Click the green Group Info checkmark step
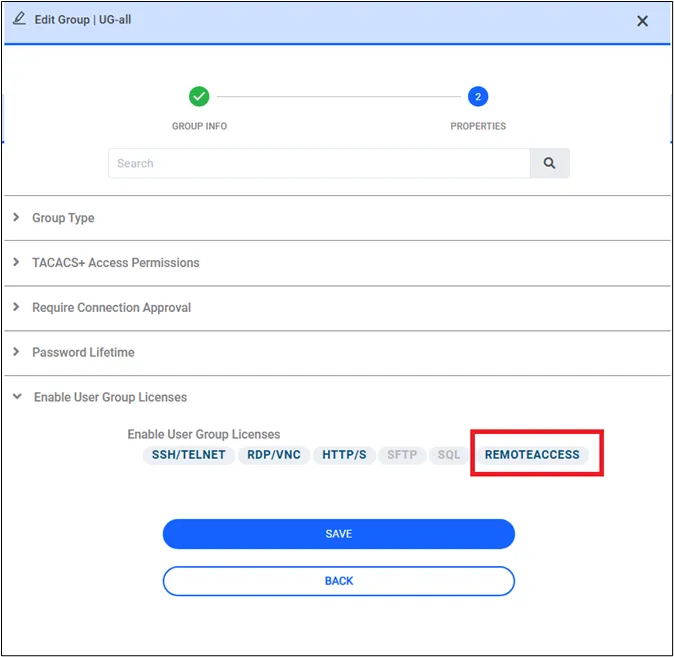 (x=199, y=96)
